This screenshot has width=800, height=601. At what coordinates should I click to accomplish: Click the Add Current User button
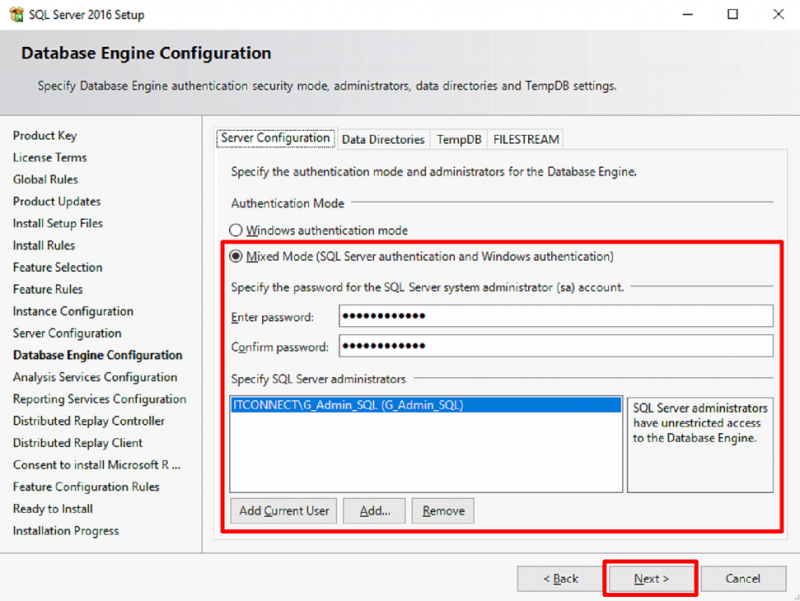click(x=283, y=510)
